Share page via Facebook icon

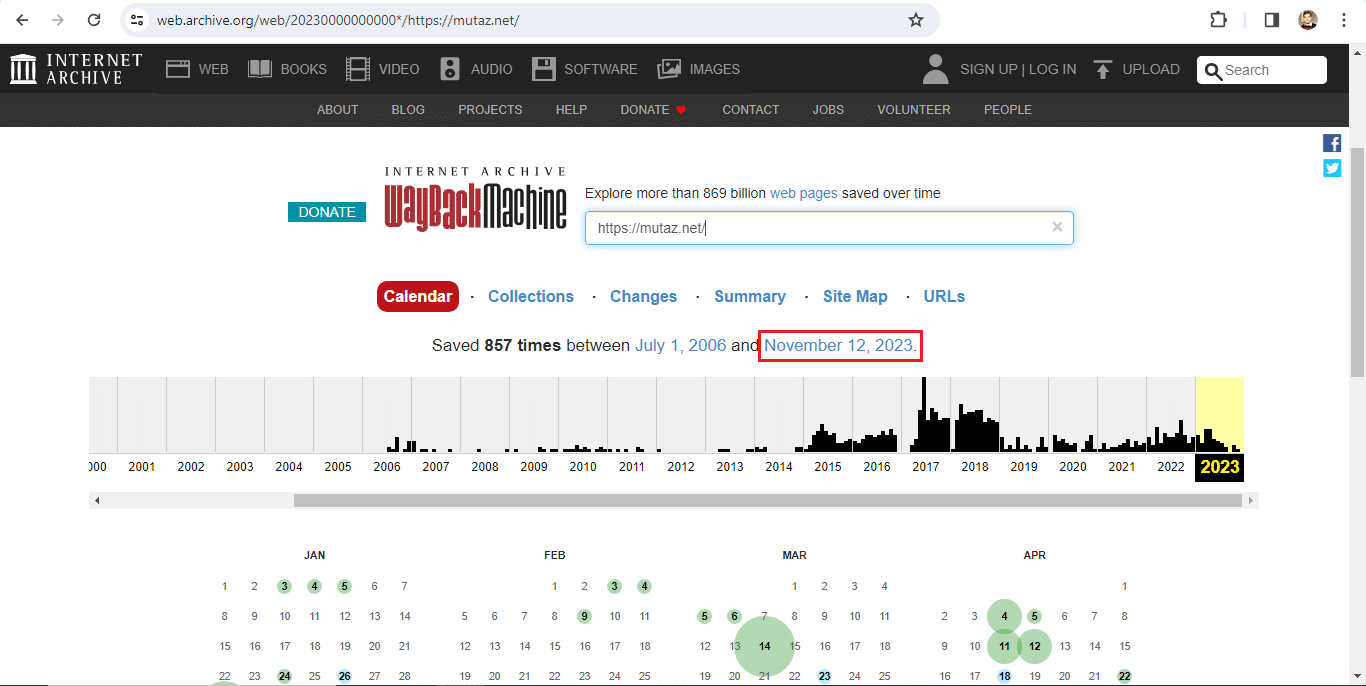(x=1332, y=143)
